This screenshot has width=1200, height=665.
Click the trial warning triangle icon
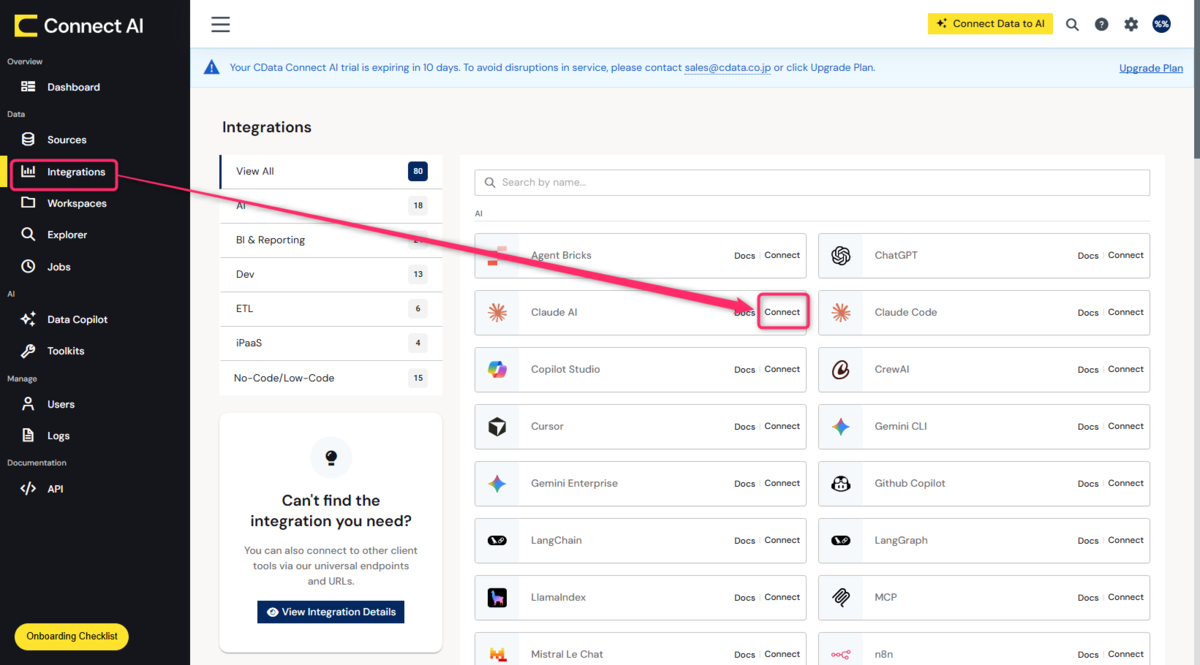pos(211,68)
